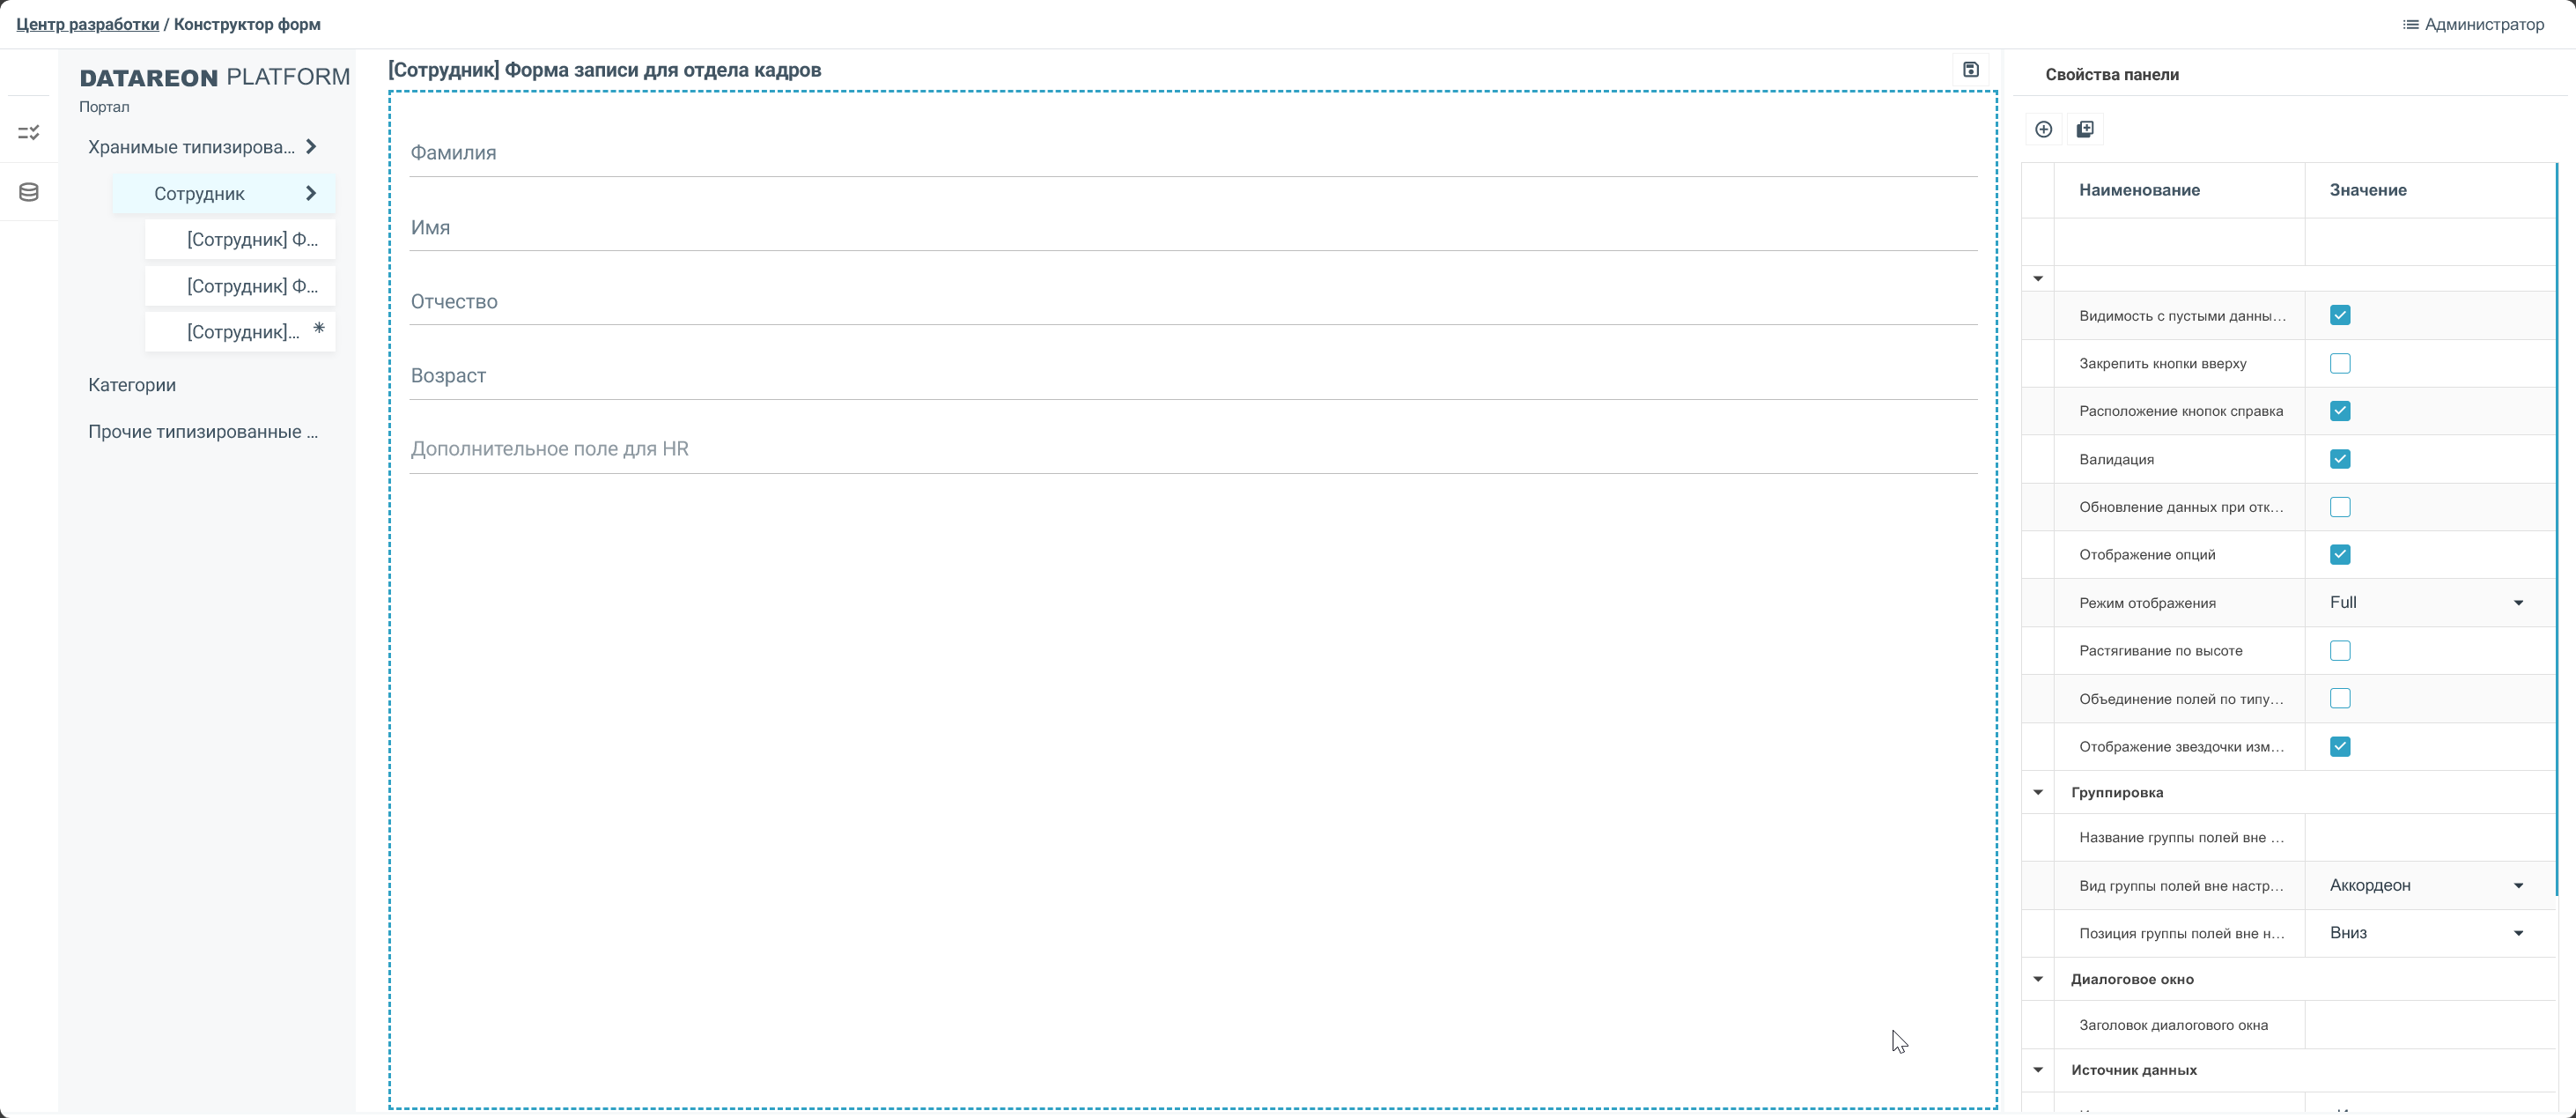The width and height of the screenshot is (2576, 1118).
Task: Open the Аккордеон group type dropdown
Action: pyautogui.click(x=2427, y=885)
